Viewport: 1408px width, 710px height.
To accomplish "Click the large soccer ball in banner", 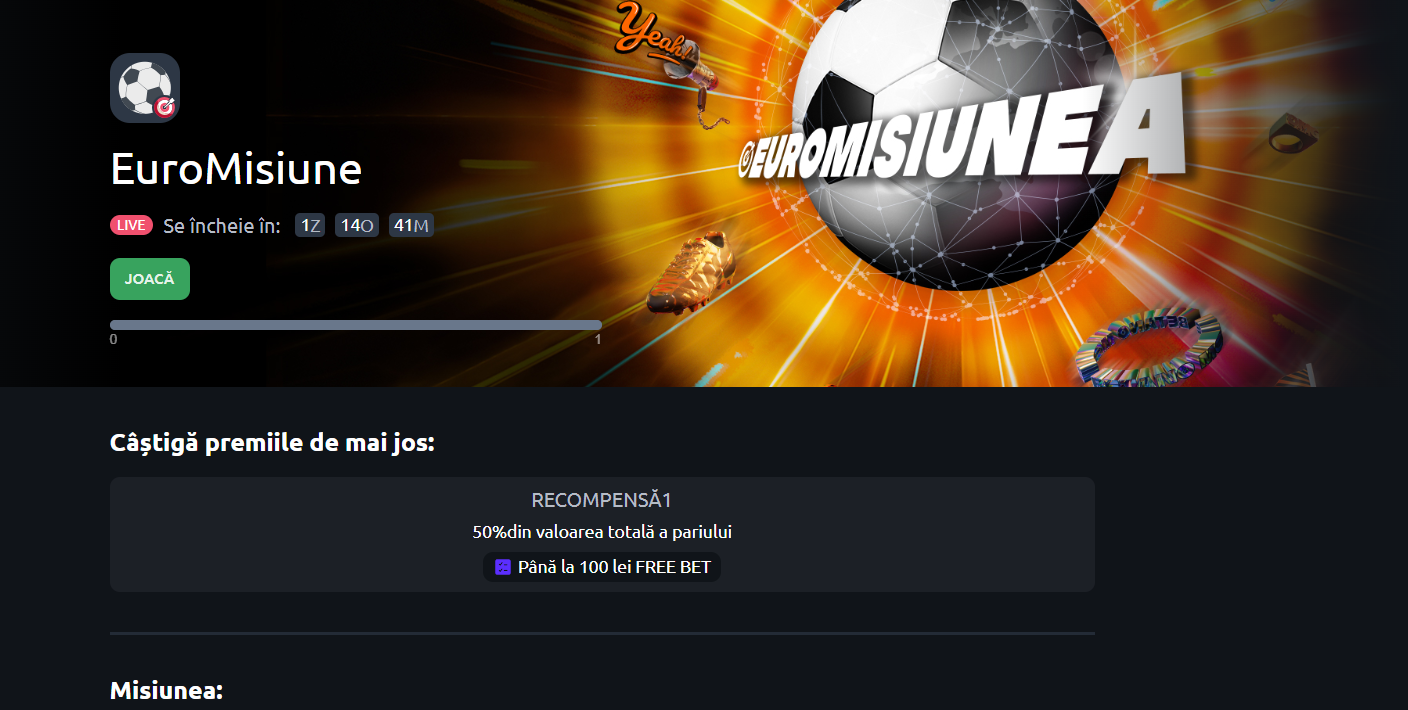I will tap(958, 140).
